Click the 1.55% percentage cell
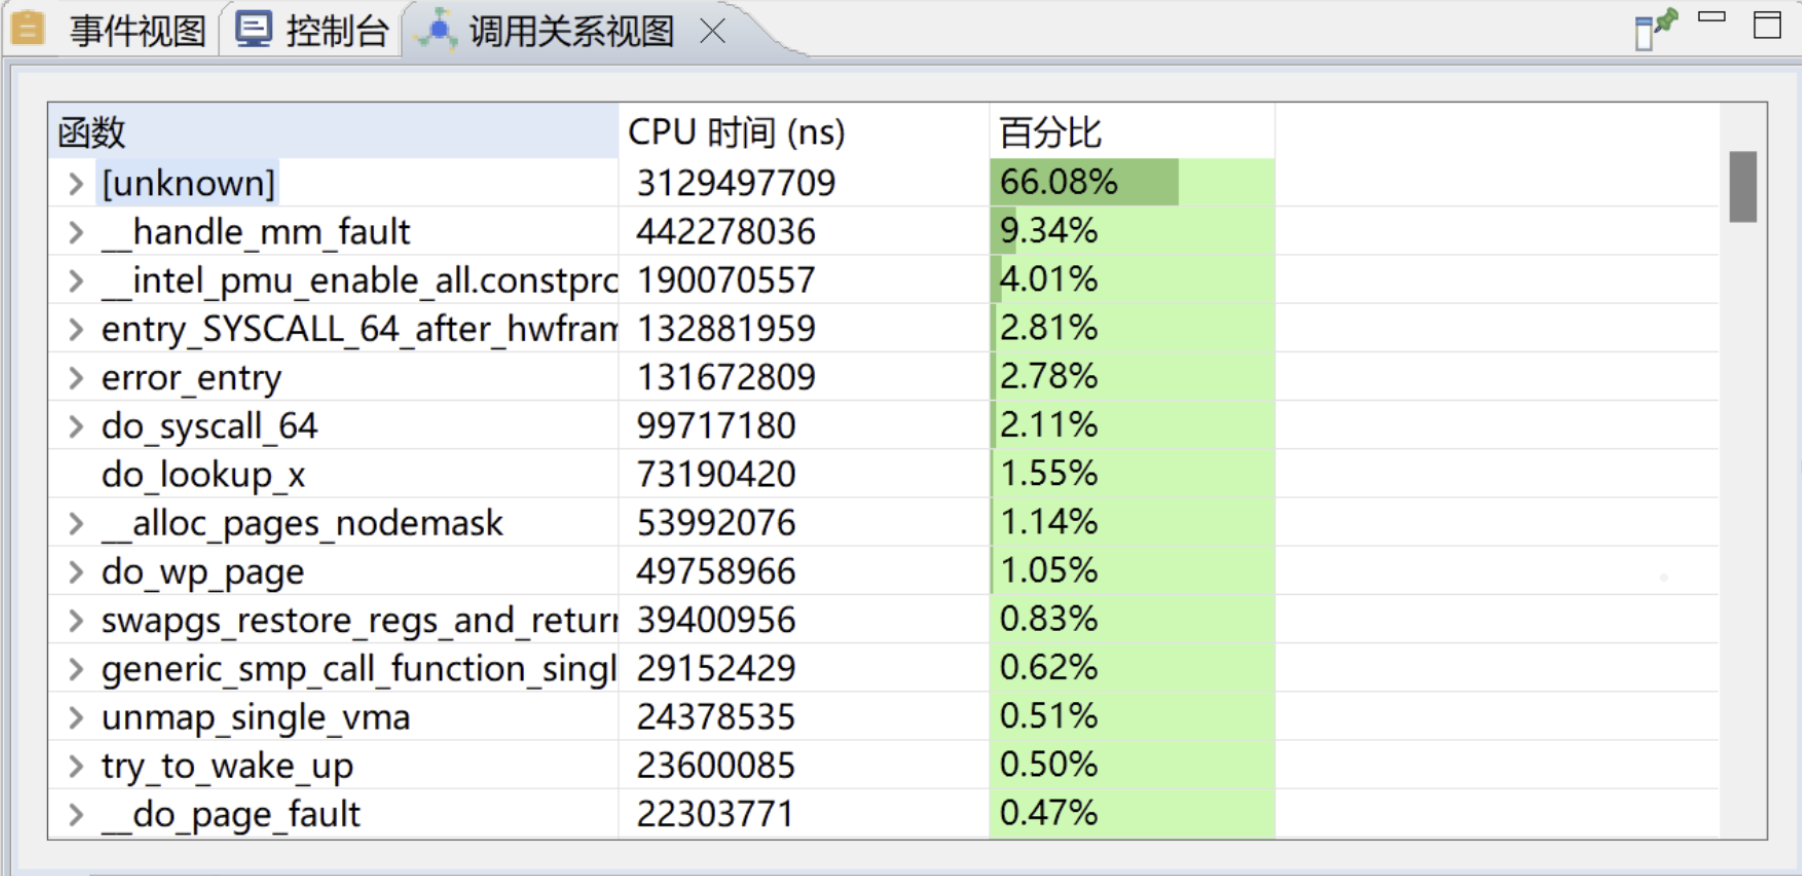 click(x=1132, y=474)
